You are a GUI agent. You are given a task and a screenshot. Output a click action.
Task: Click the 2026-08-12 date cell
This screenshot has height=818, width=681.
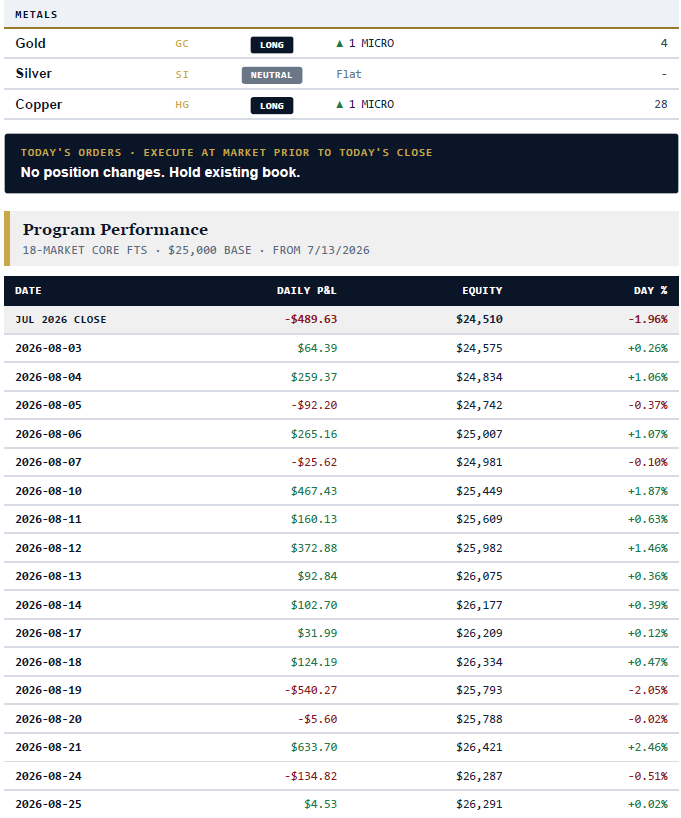(49, 548)
